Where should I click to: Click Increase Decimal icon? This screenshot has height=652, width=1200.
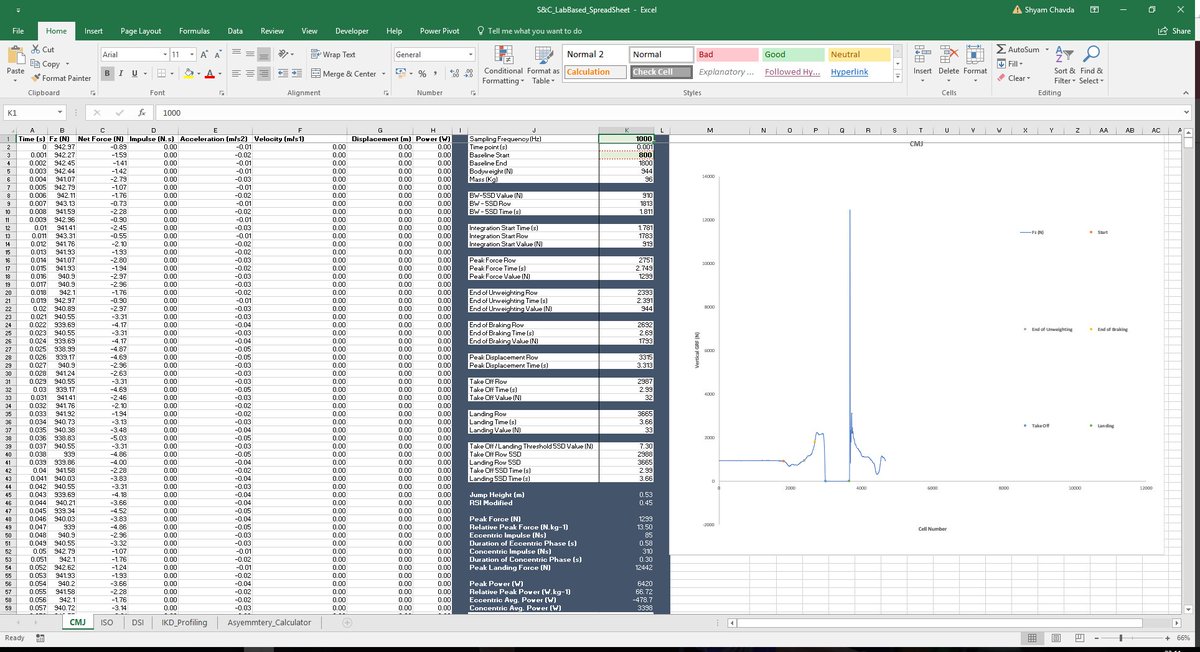[455, 73]
